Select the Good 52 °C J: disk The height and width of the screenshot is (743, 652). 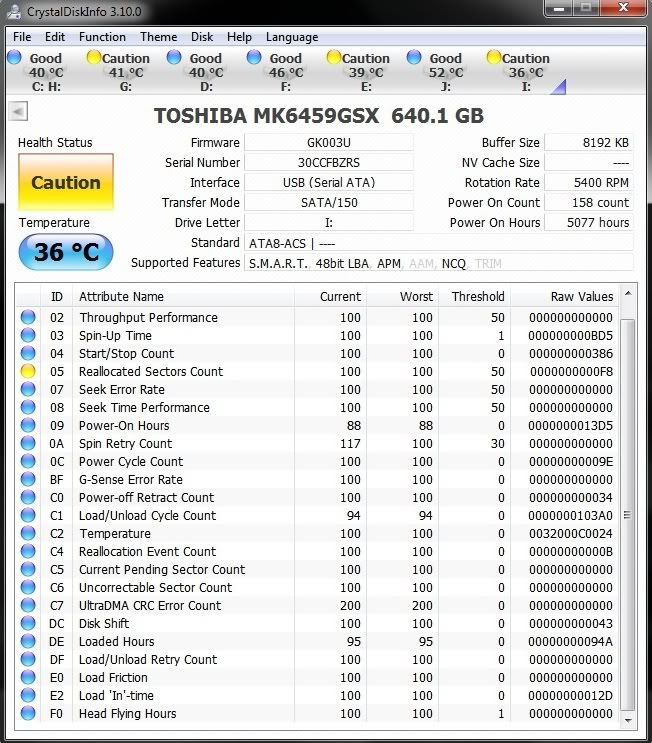click(x=436, y=72)
